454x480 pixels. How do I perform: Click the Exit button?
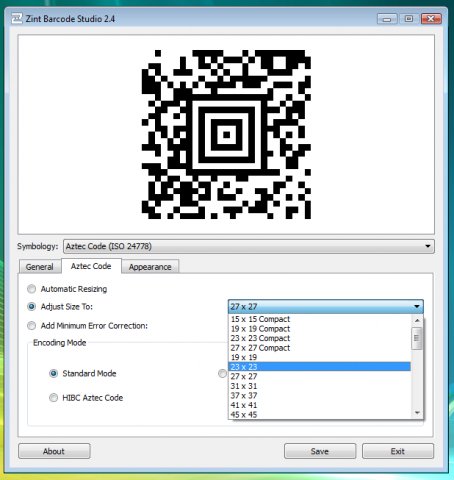click(x=398, y=451)
